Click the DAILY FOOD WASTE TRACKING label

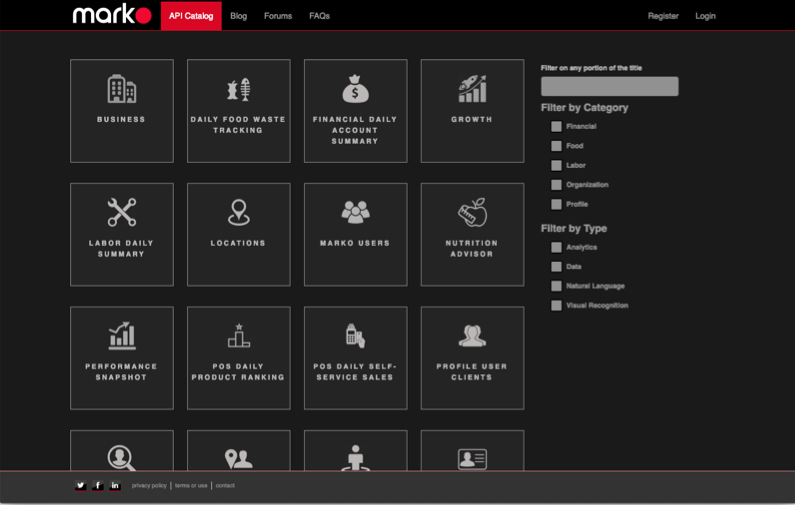tap(238, 125)
